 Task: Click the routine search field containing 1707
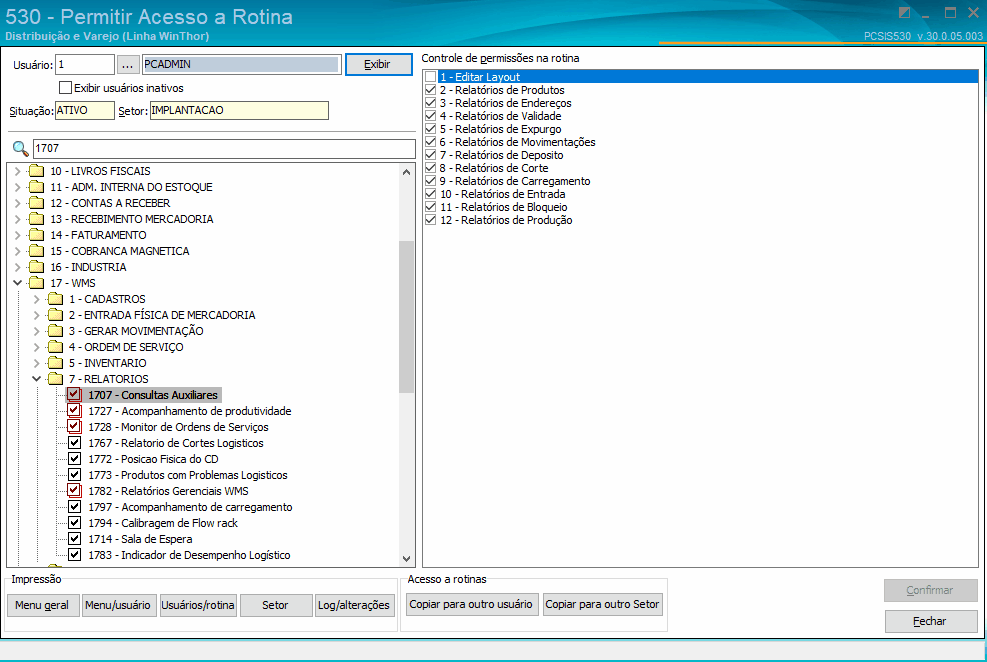(223, 149)
